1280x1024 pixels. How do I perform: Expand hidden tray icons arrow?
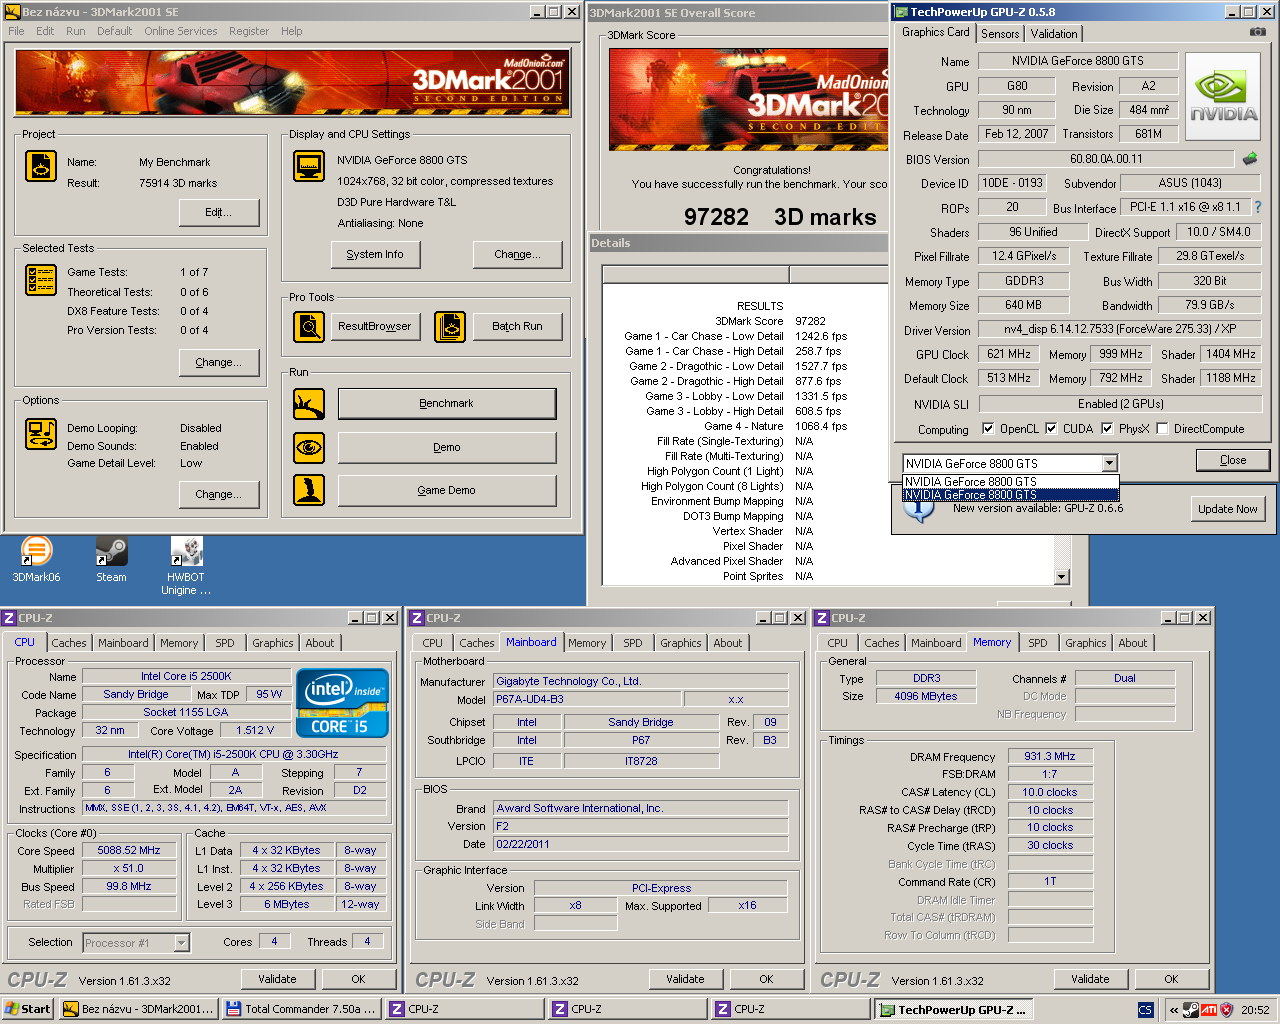click(1174, 1010)
